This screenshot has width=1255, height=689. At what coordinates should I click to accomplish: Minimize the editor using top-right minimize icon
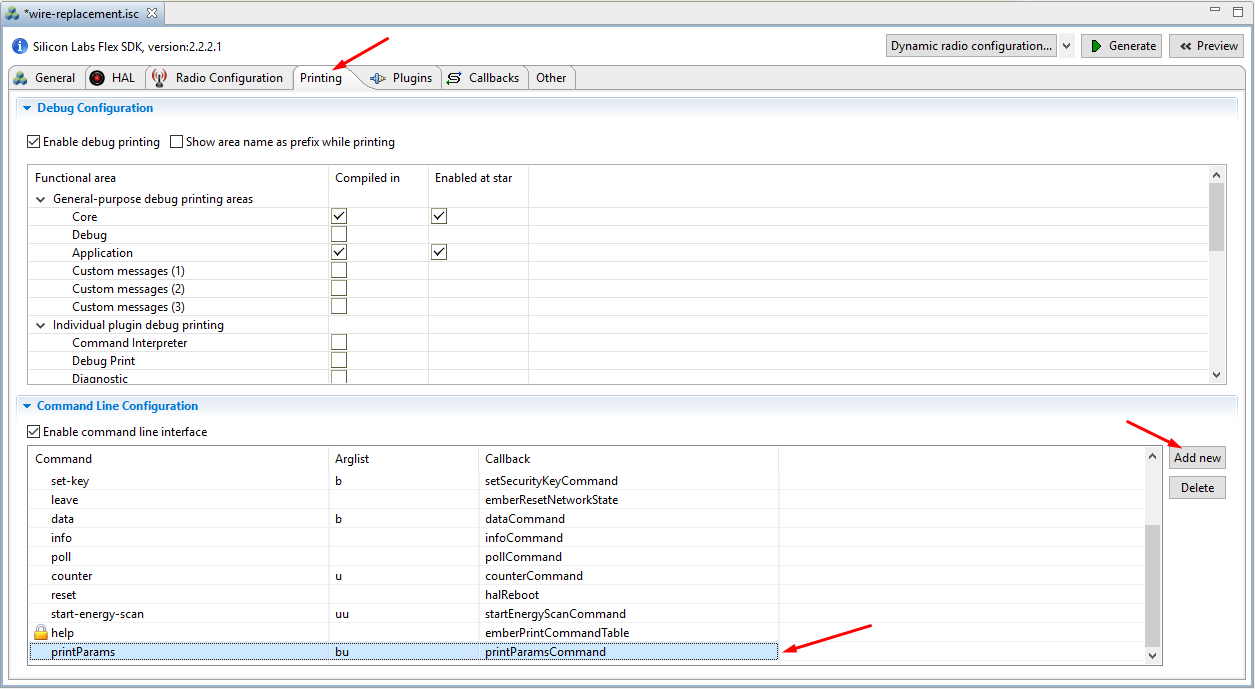click(x=1216, y=12)
